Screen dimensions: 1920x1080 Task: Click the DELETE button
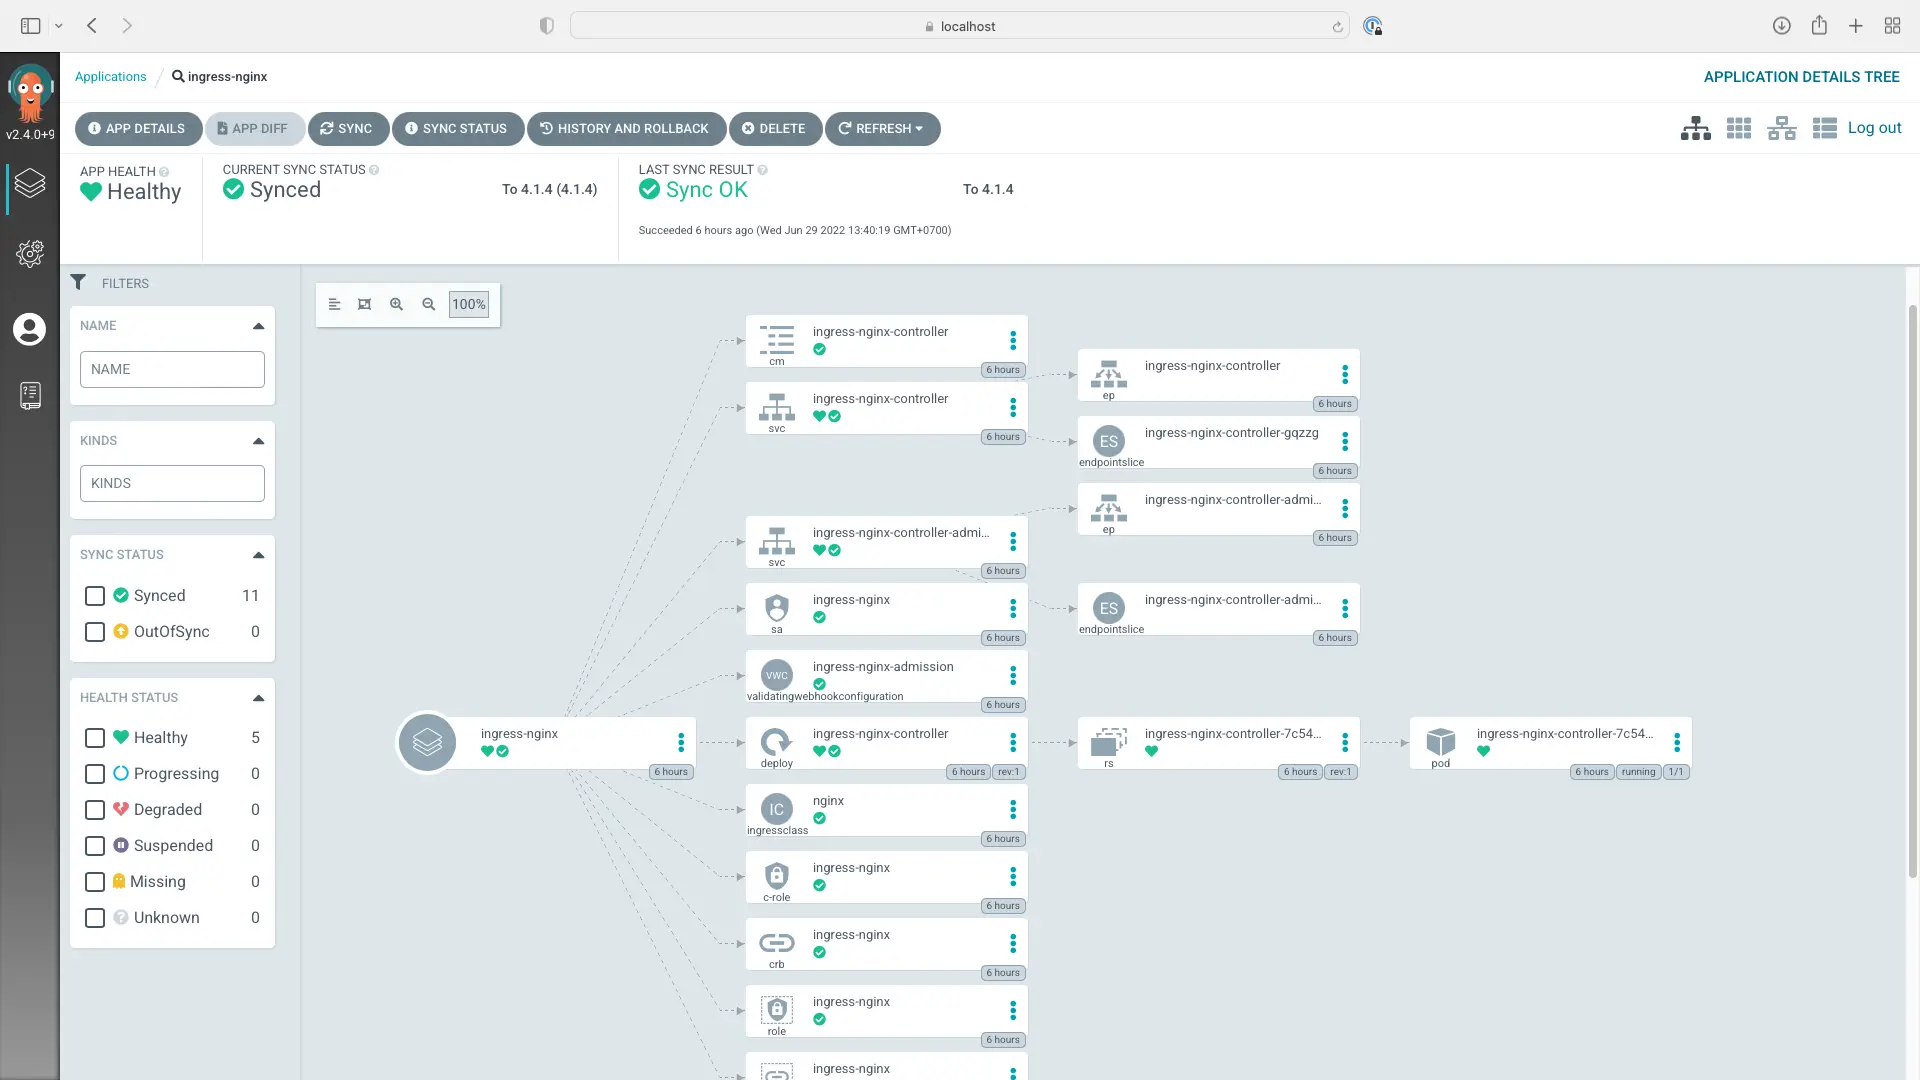coord(775,128)
